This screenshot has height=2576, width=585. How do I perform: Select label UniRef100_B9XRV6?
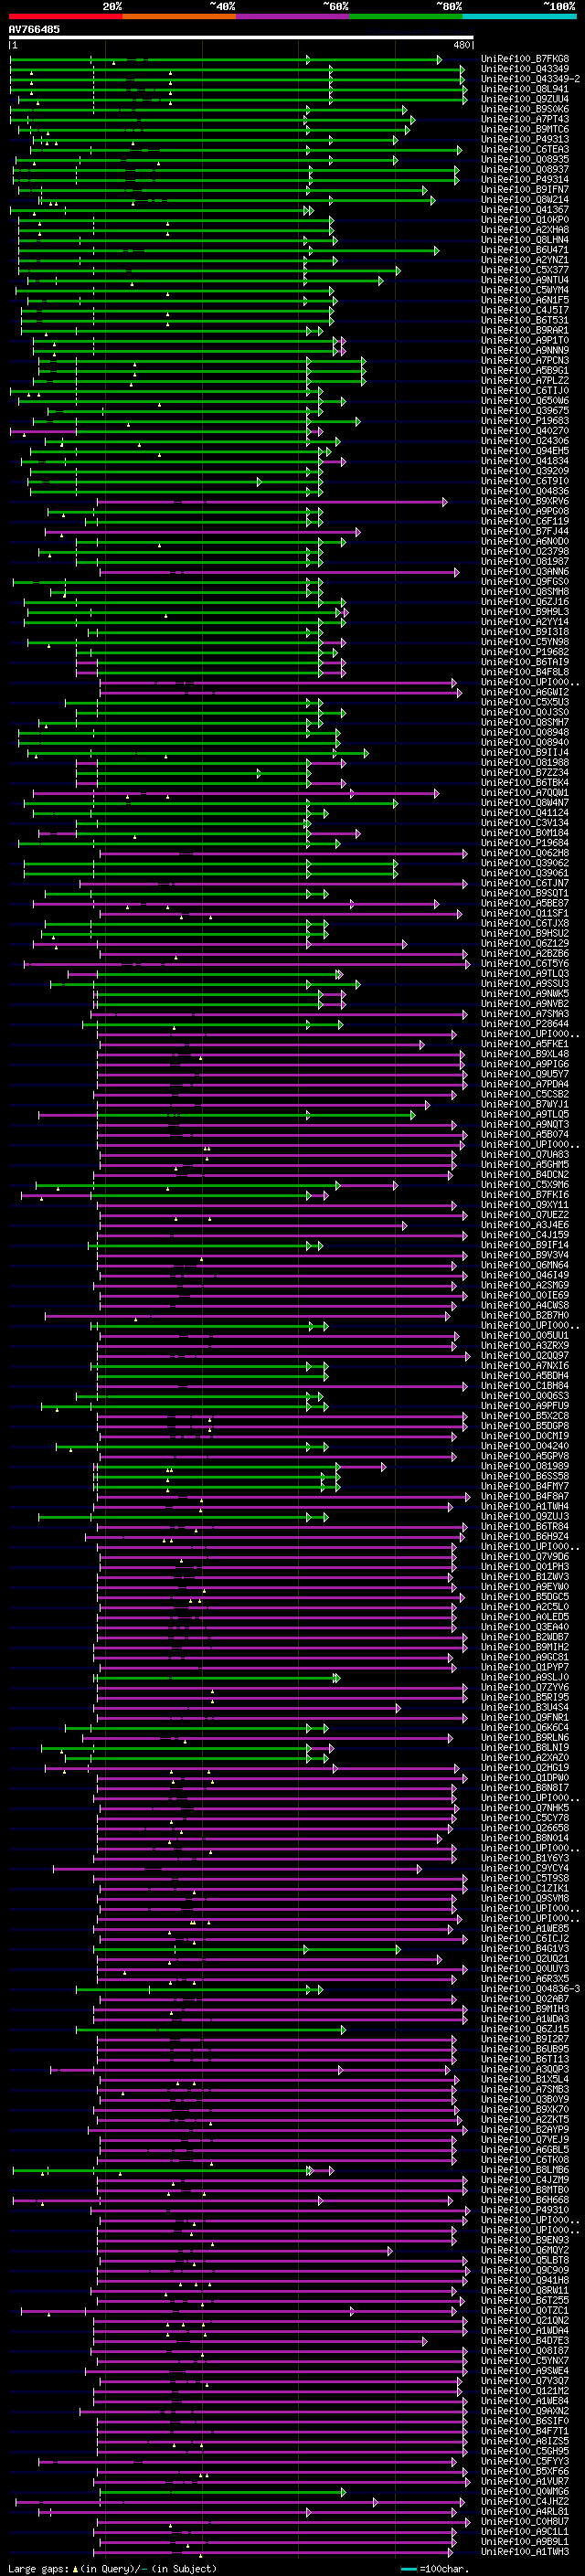[525, 501]
